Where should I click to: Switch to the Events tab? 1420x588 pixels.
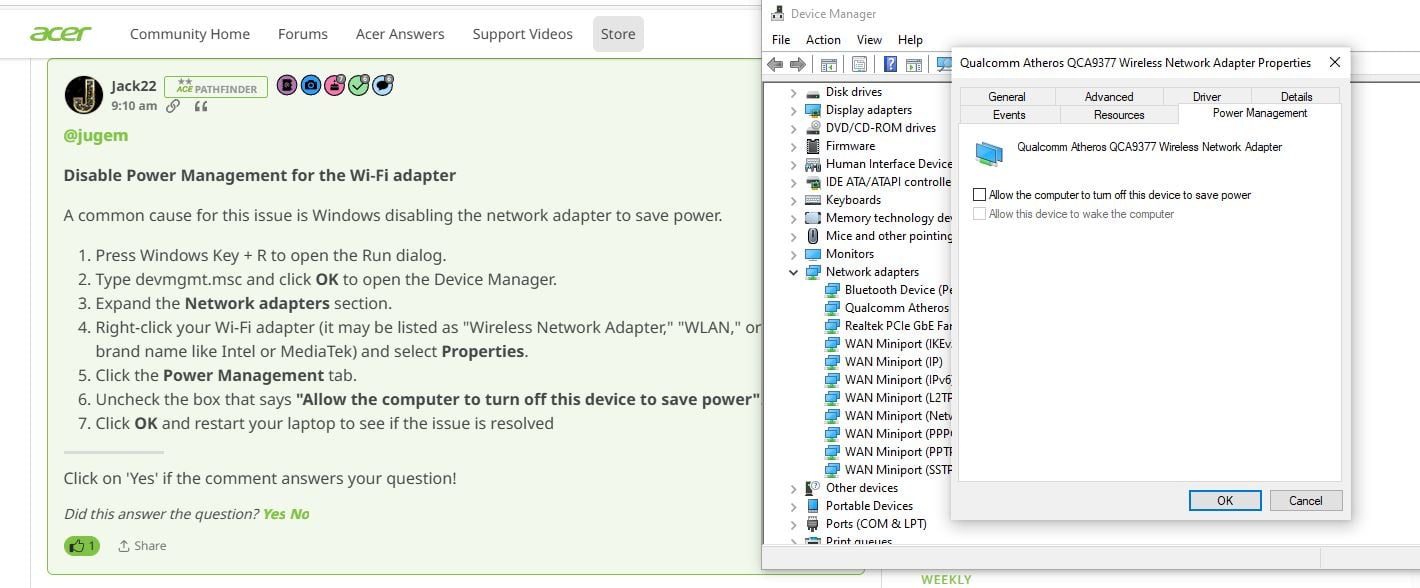pyautogui.click(x=1009, y=115)
